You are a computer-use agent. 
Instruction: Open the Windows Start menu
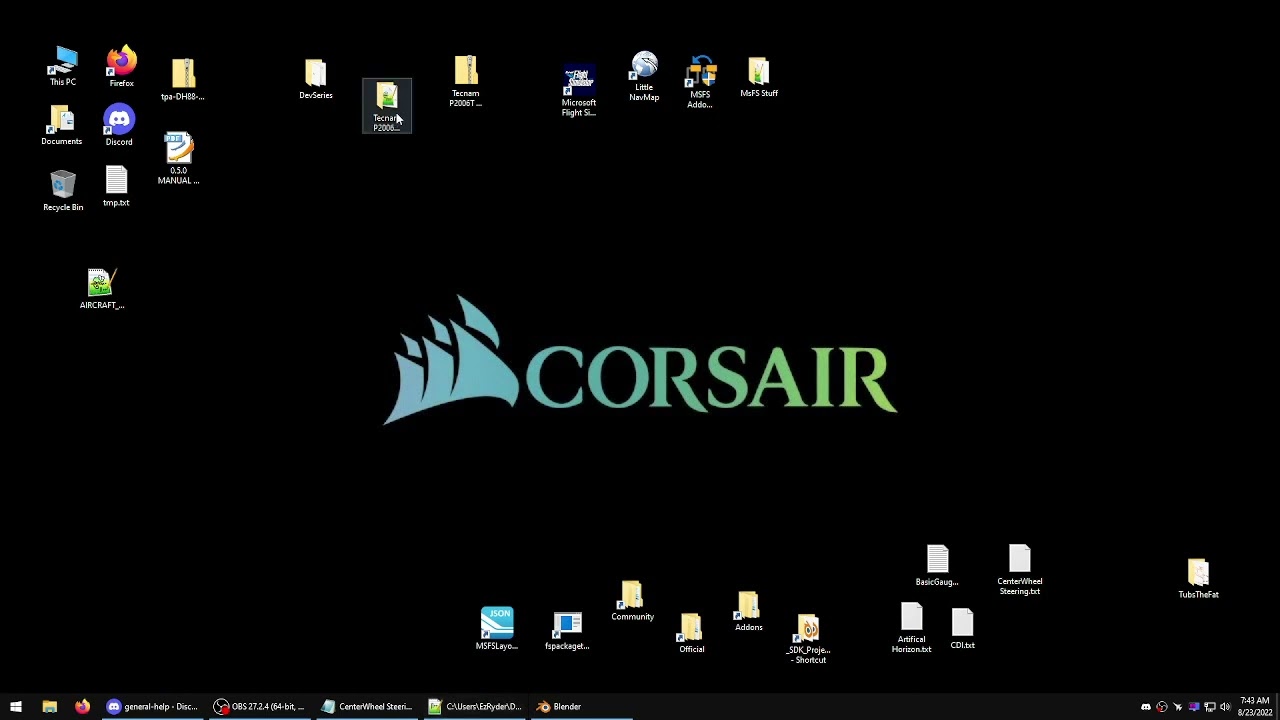pos(16,706)
